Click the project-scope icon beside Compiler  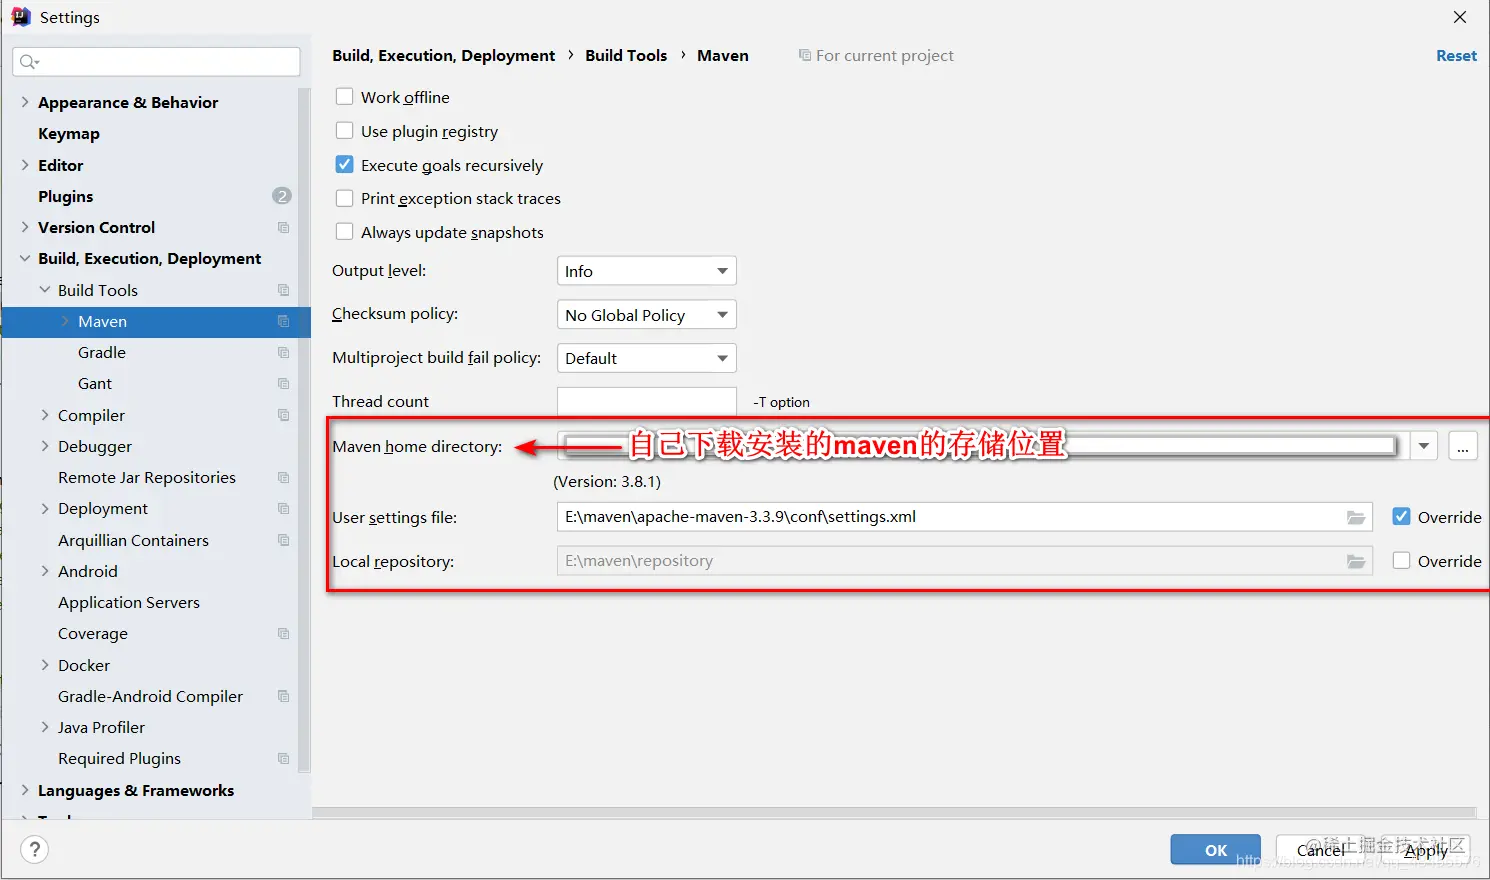point(283,415)
